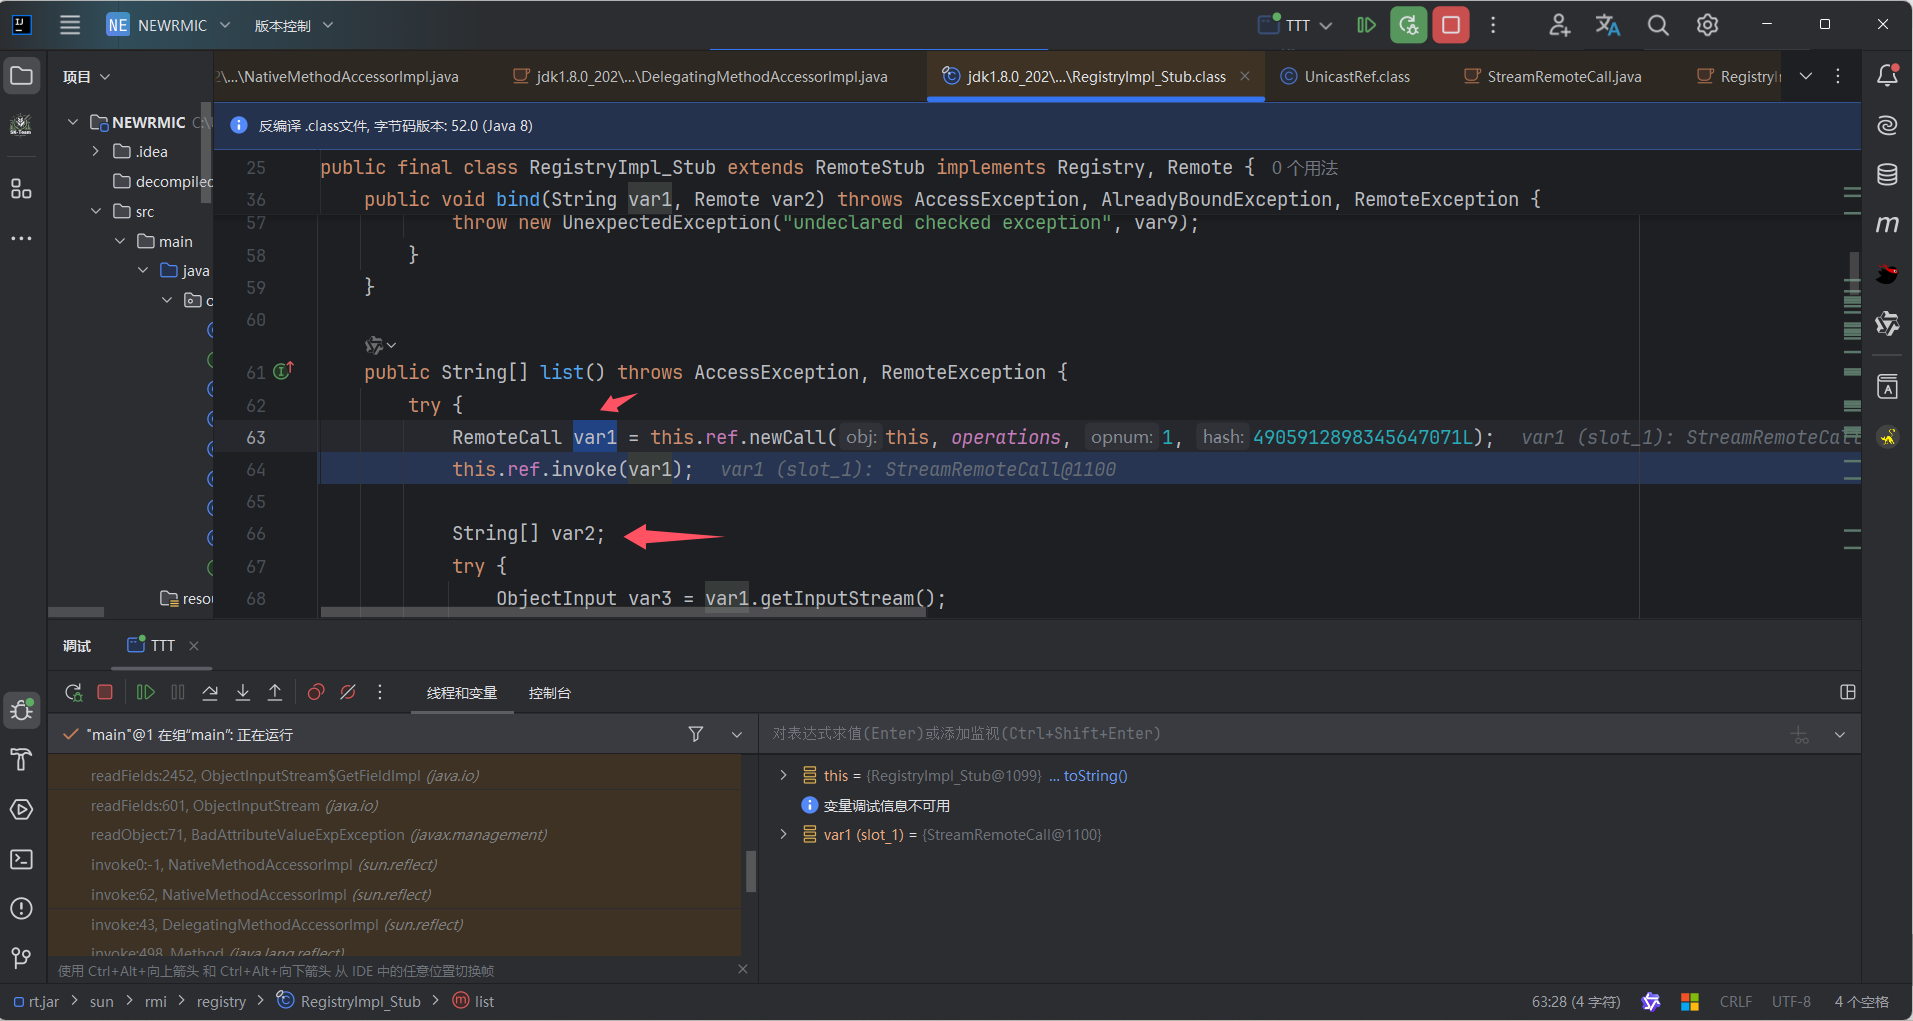This screenshot has width=1913, height=1021.
Task: Open Project view dropdown
Action: pyautogui.click(x=86, y=76)
